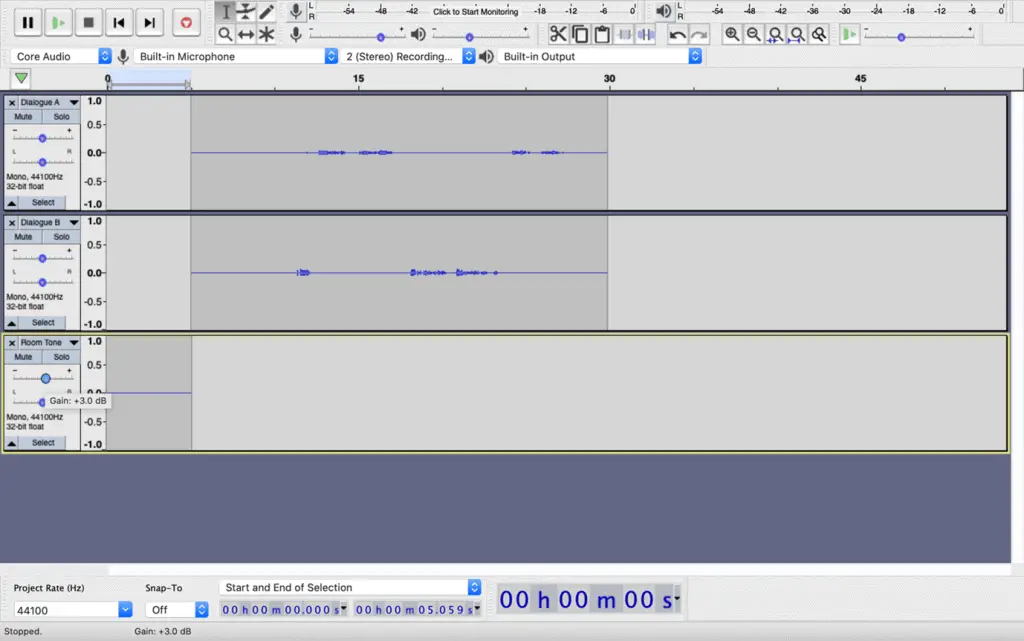This screenshot has width=1024, height=641.
Task: Click the Zoom Toggle icon
Action: point(818,34)
